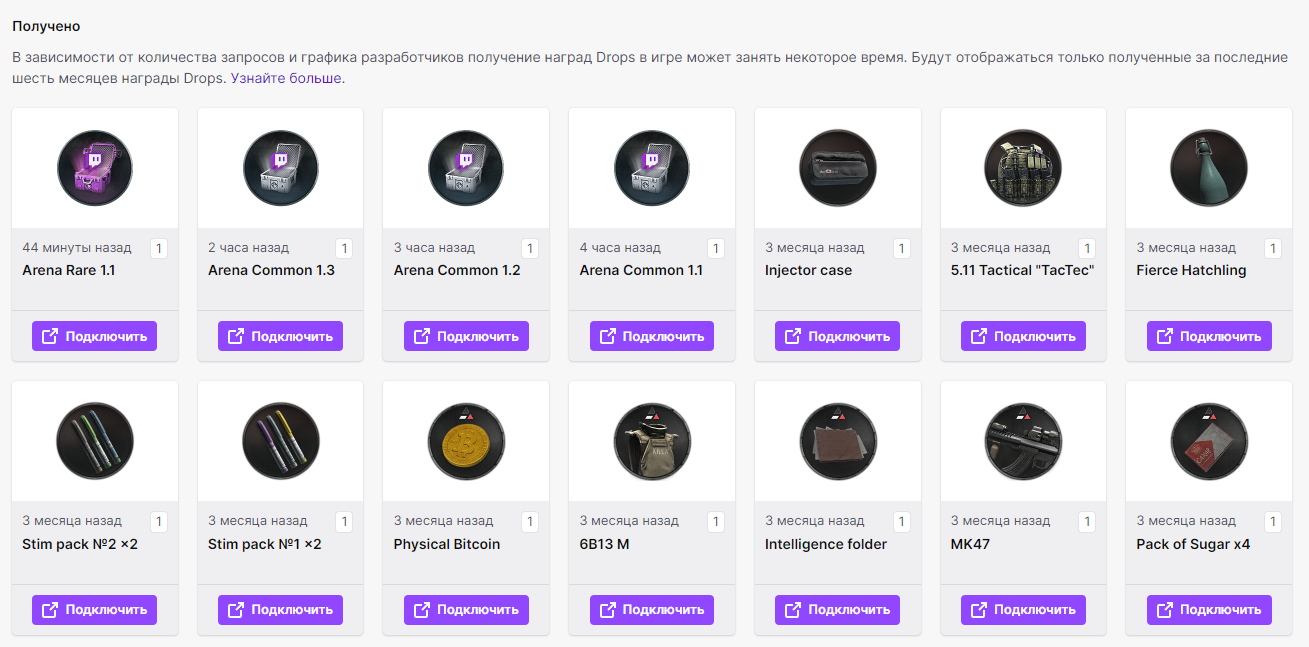1309x647 pixels.
Task: Click the Injector case item icon
Action: click(x=838, y=168)
